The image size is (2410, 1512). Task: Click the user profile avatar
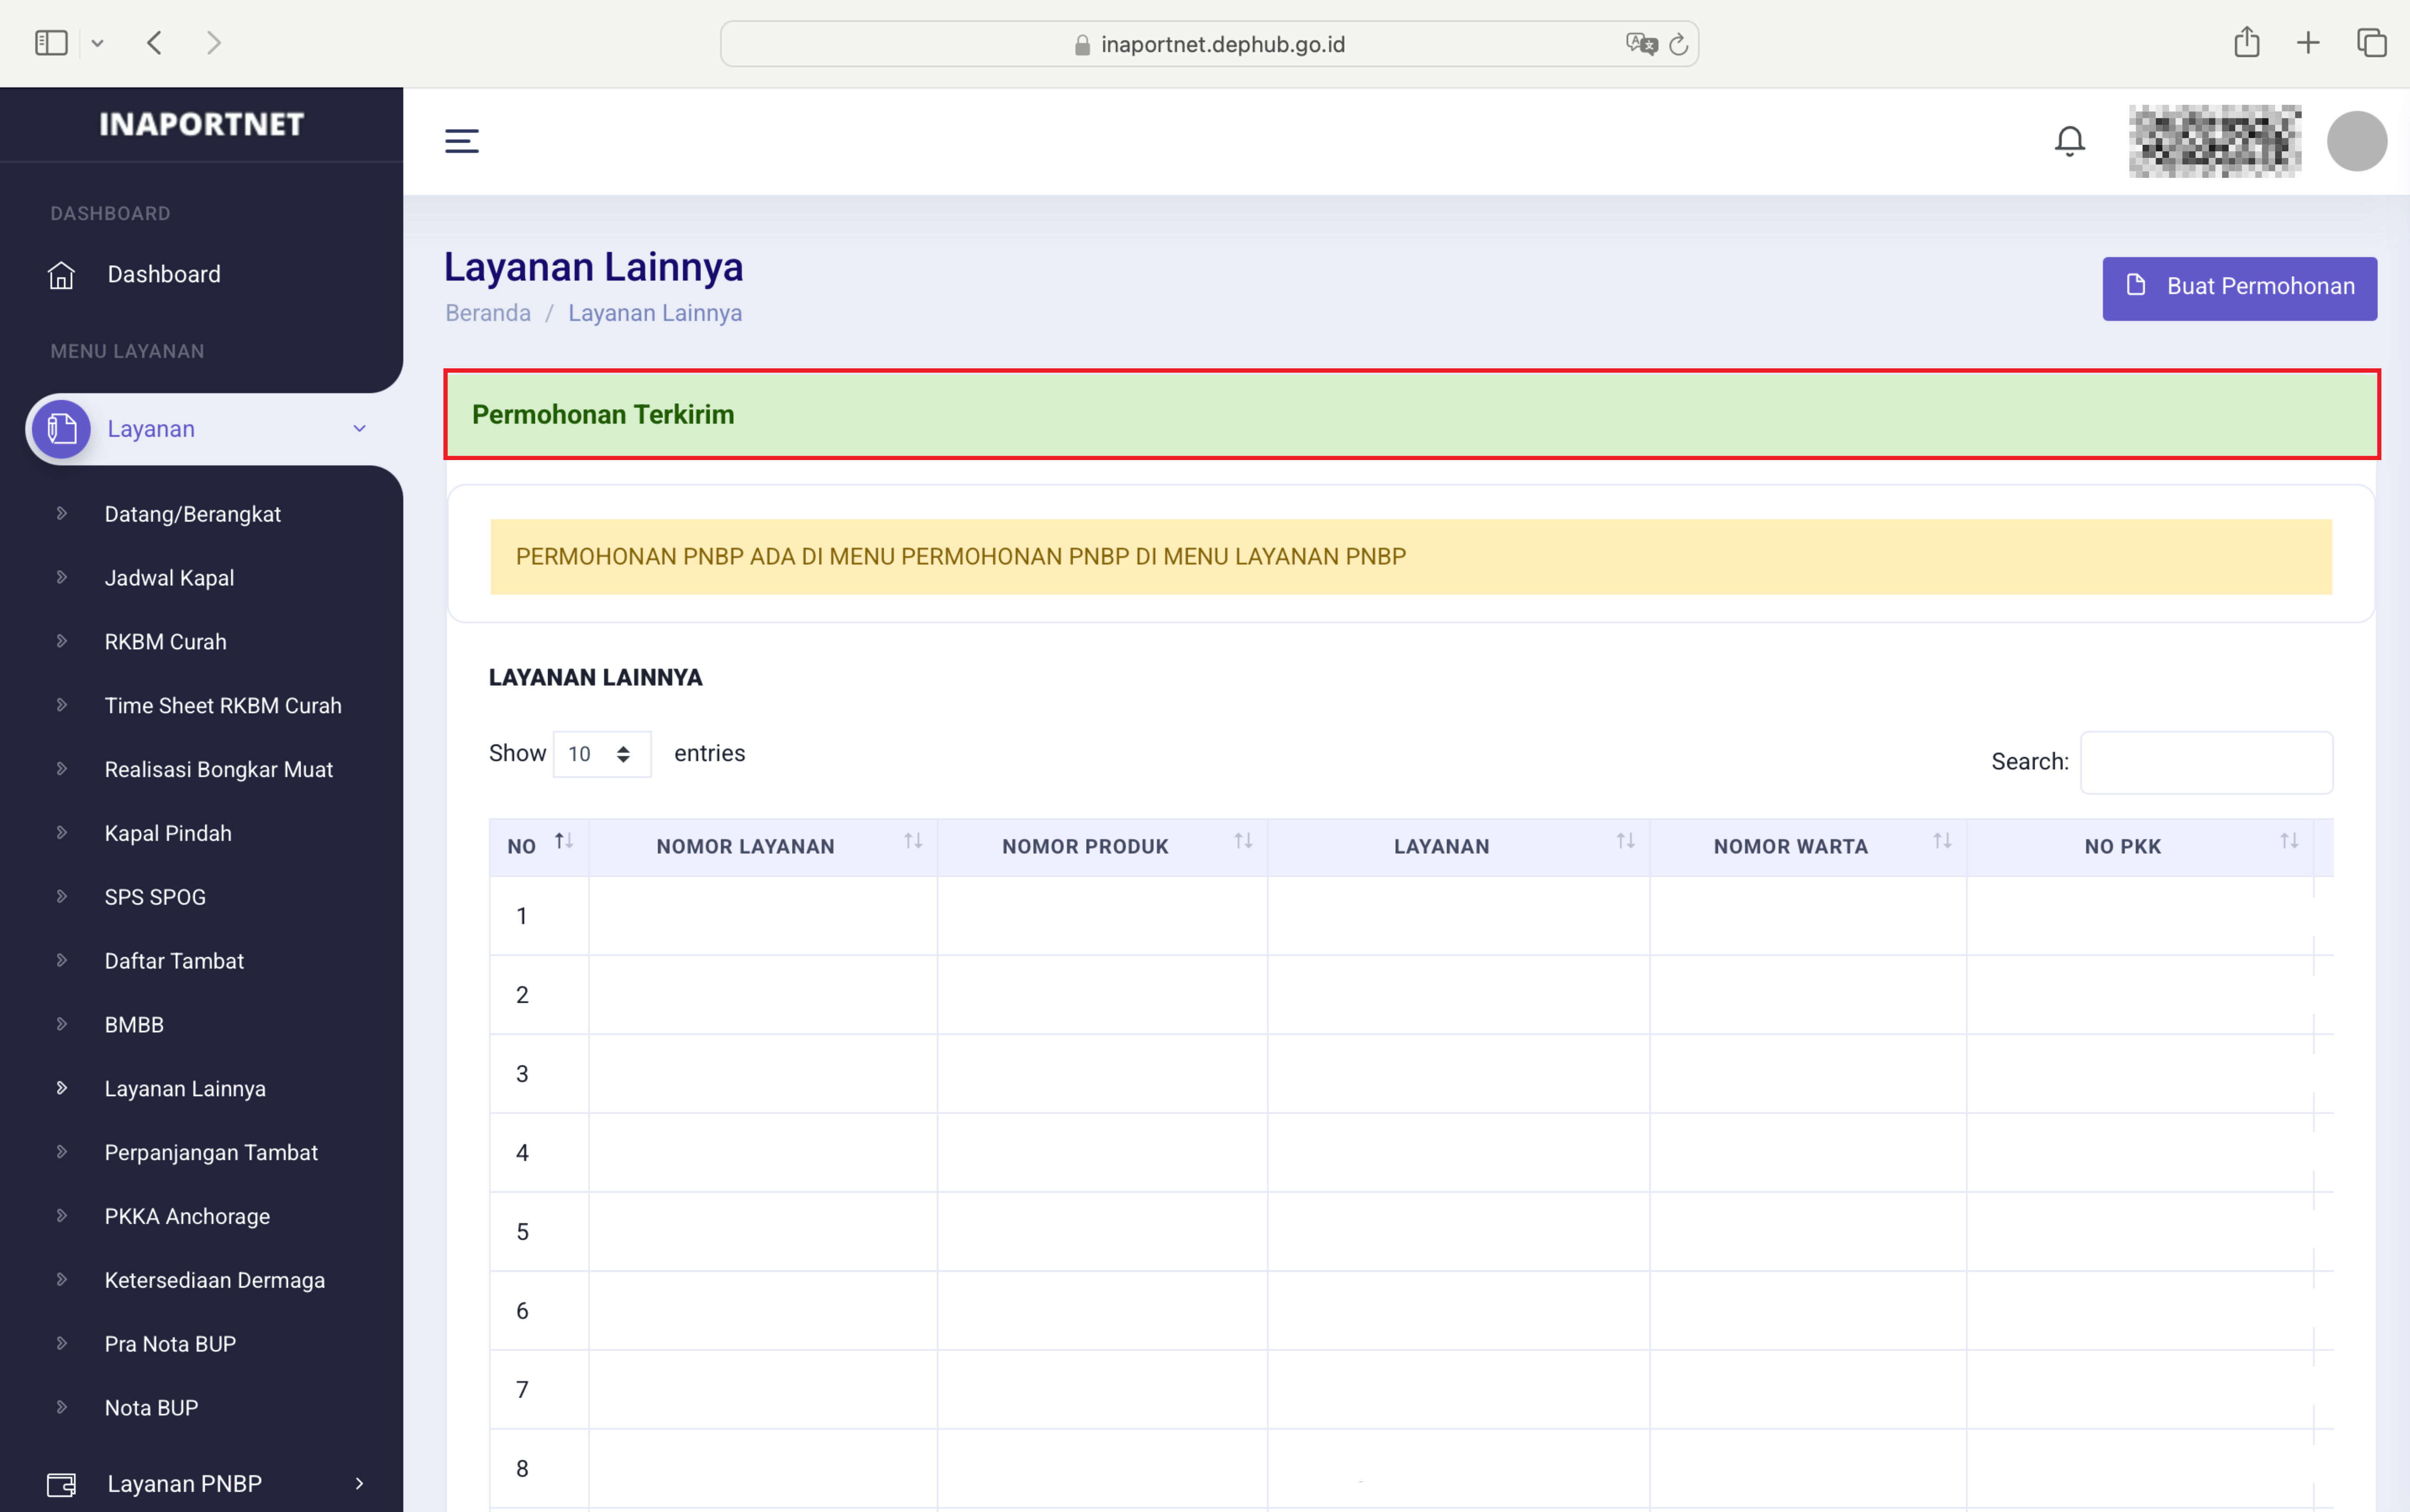coord(2356,141)
